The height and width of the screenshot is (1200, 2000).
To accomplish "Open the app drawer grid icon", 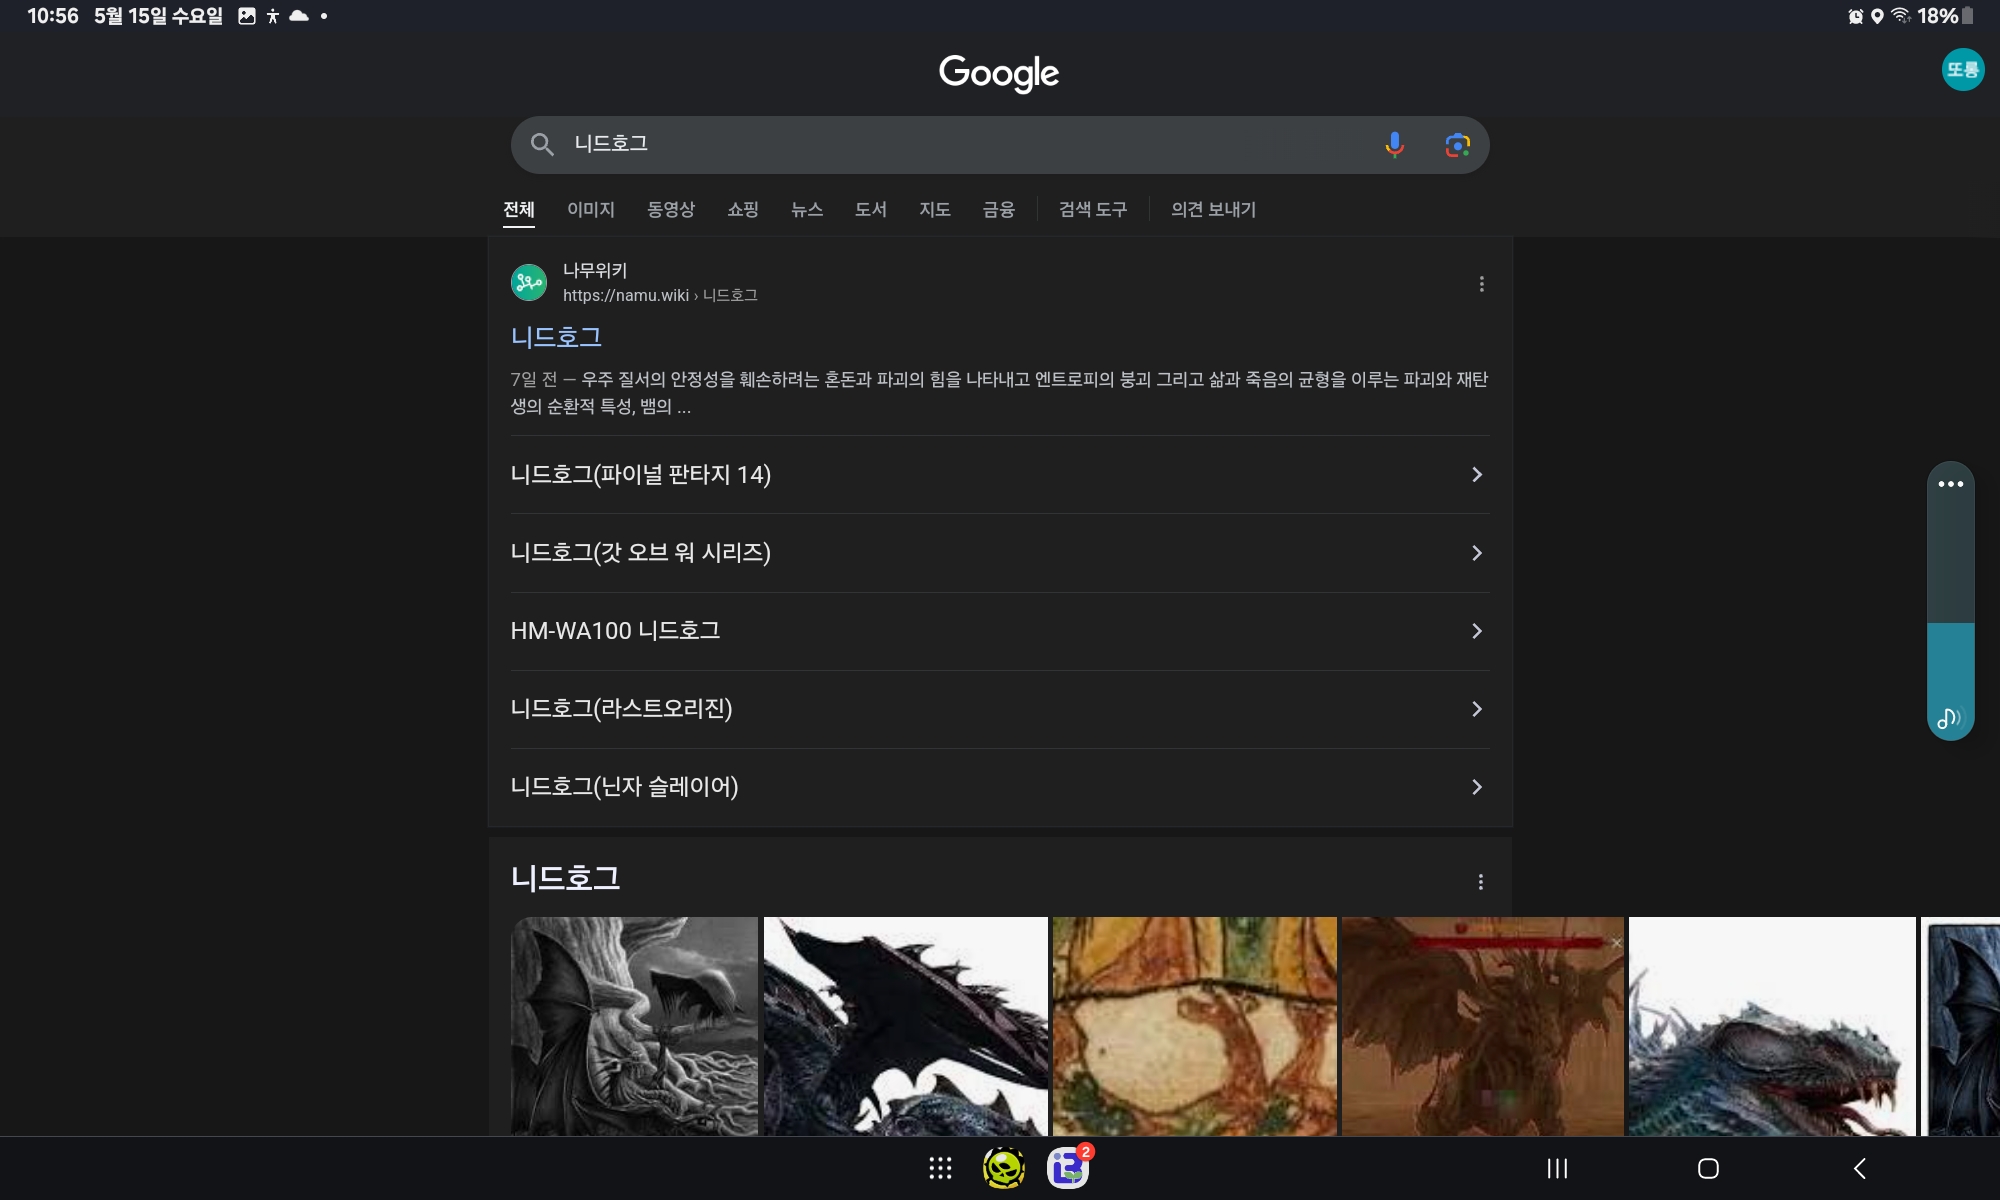I will pyautogui.click(x=940, y=1168).
